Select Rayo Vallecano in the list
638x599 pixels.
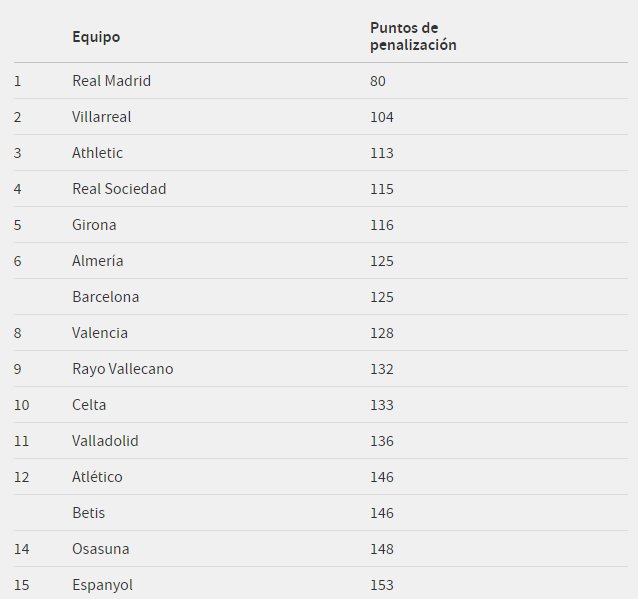coord(123,369)
